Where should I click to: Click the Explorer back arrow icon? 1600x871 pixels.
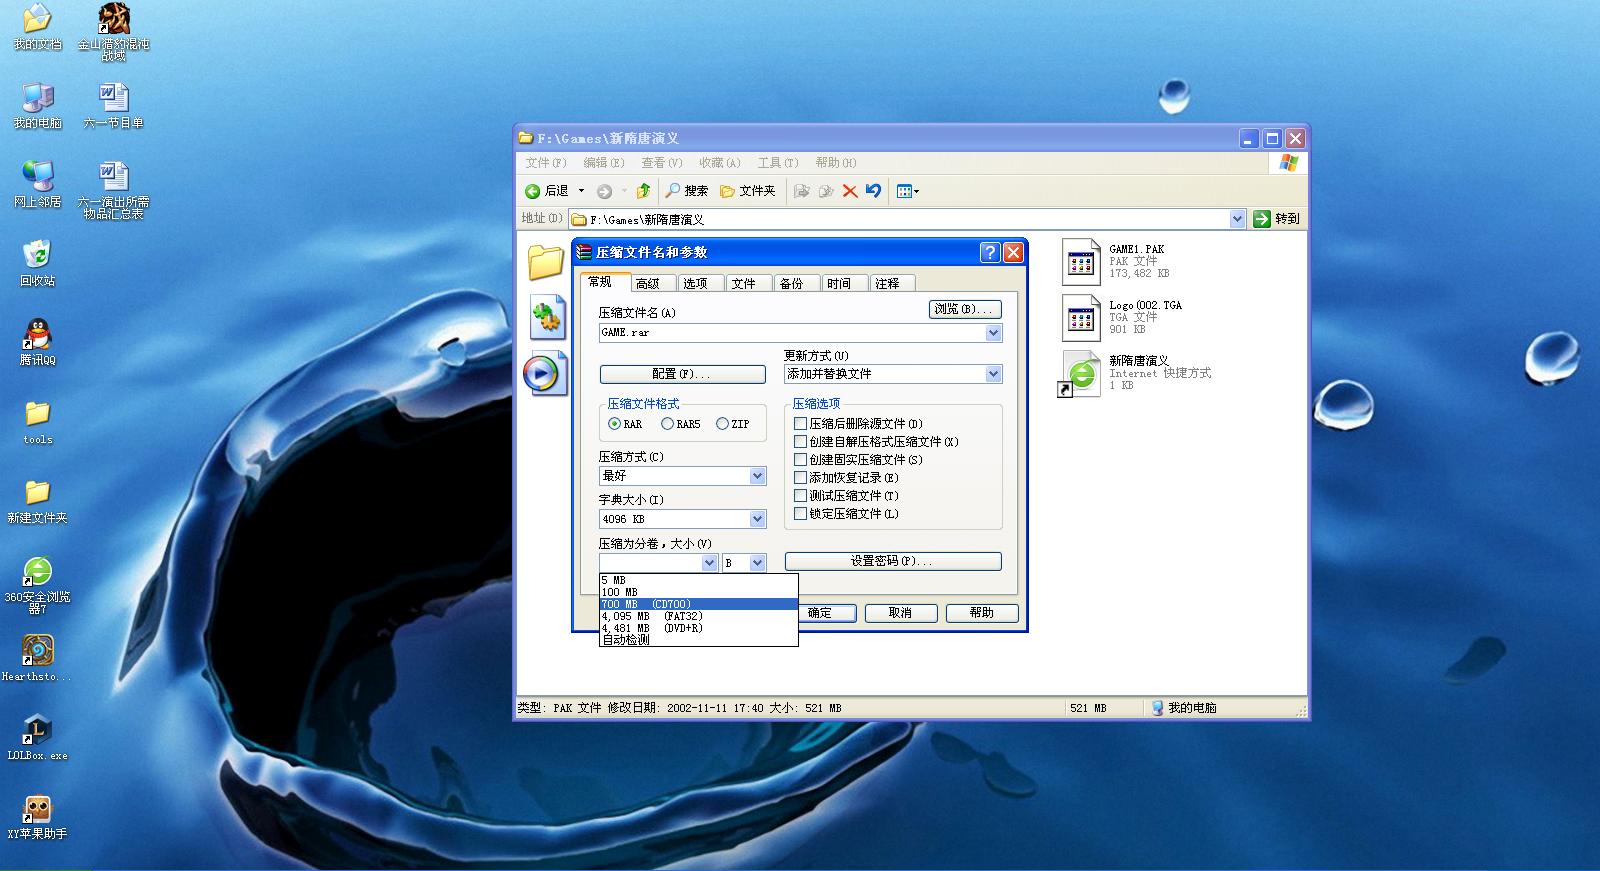click(x=533, y=191)
